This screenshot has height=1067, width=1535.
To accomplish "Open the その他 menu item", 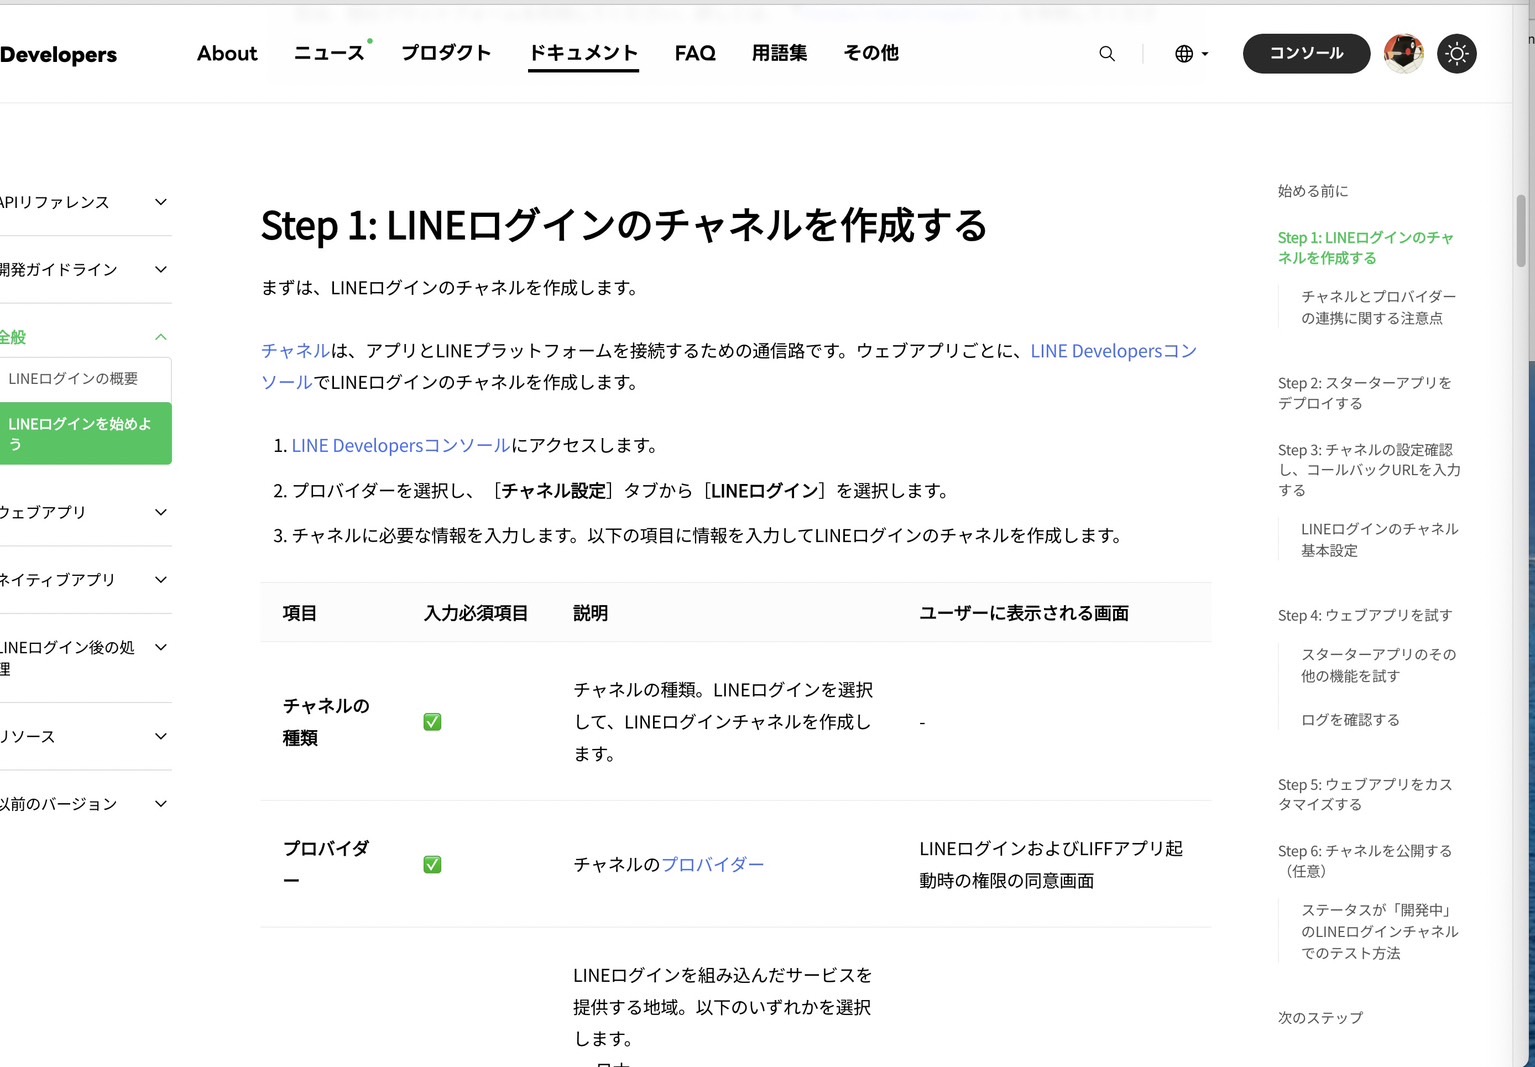I will 871,54.
